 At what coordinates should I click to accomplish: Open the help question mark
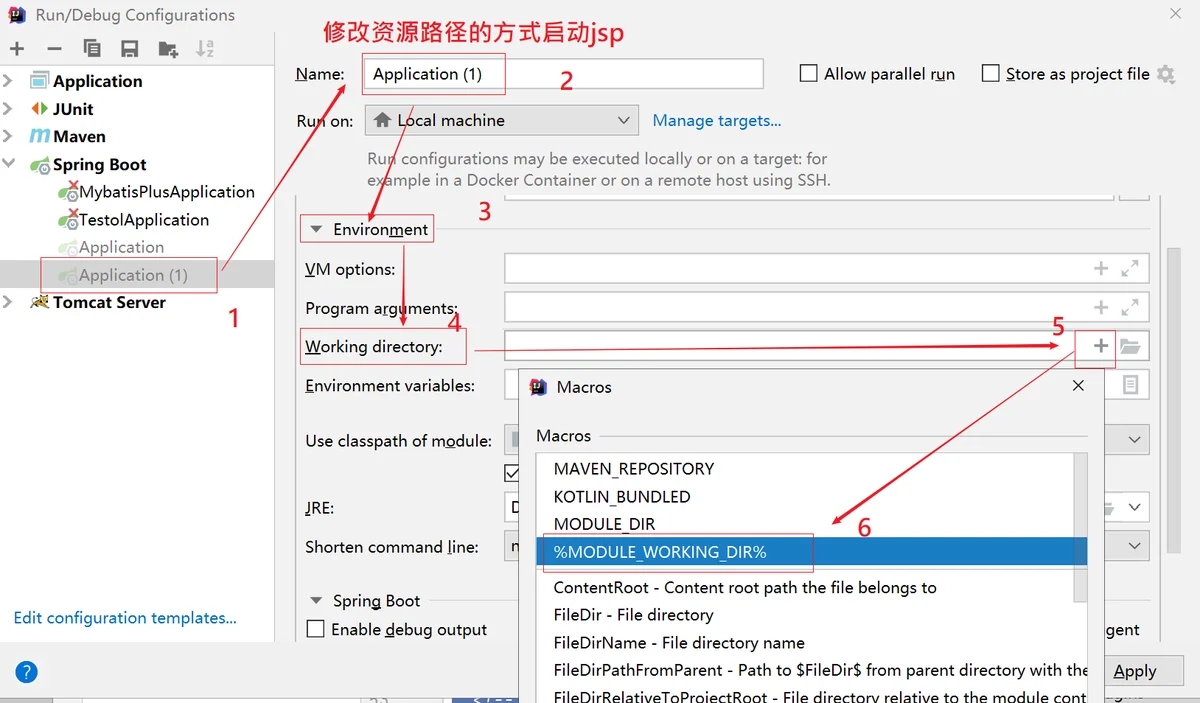[26, 672]
